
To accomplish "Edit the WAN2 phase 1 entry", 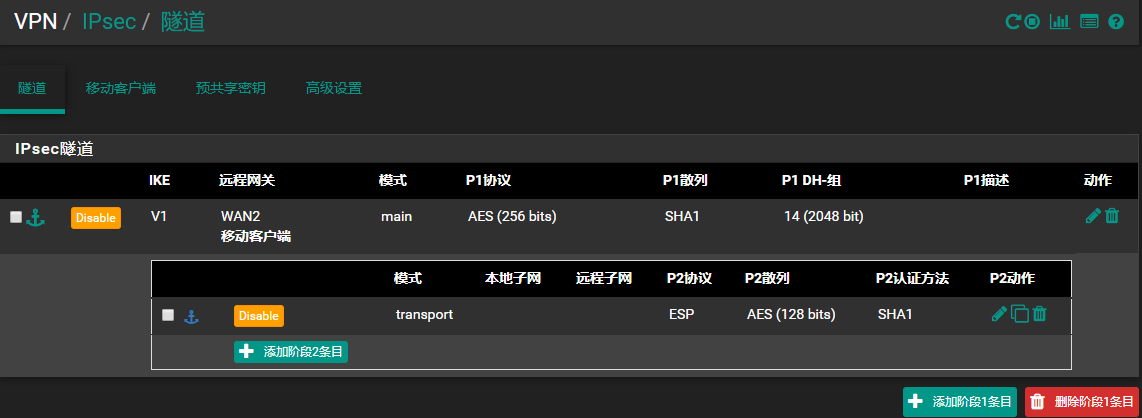I will click(1093, 216).
